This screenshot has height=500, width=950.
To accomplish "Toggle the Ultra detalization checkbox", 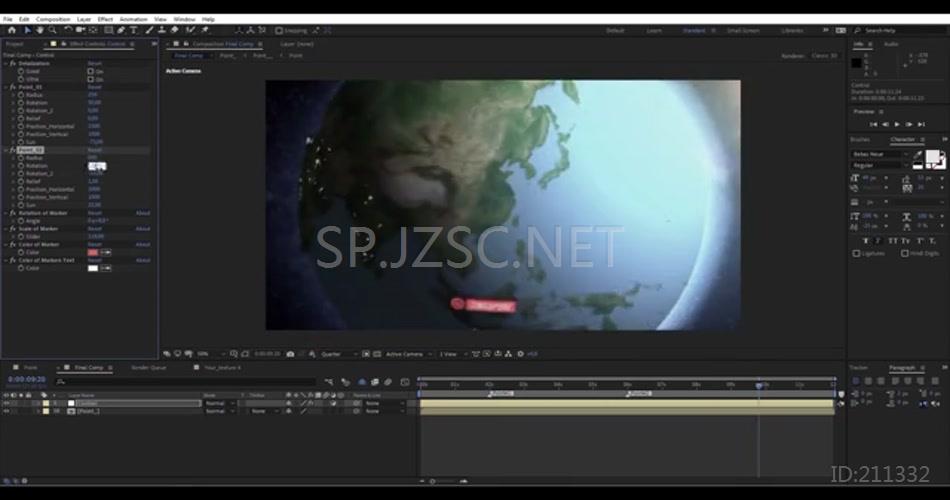I will [89, 79].
